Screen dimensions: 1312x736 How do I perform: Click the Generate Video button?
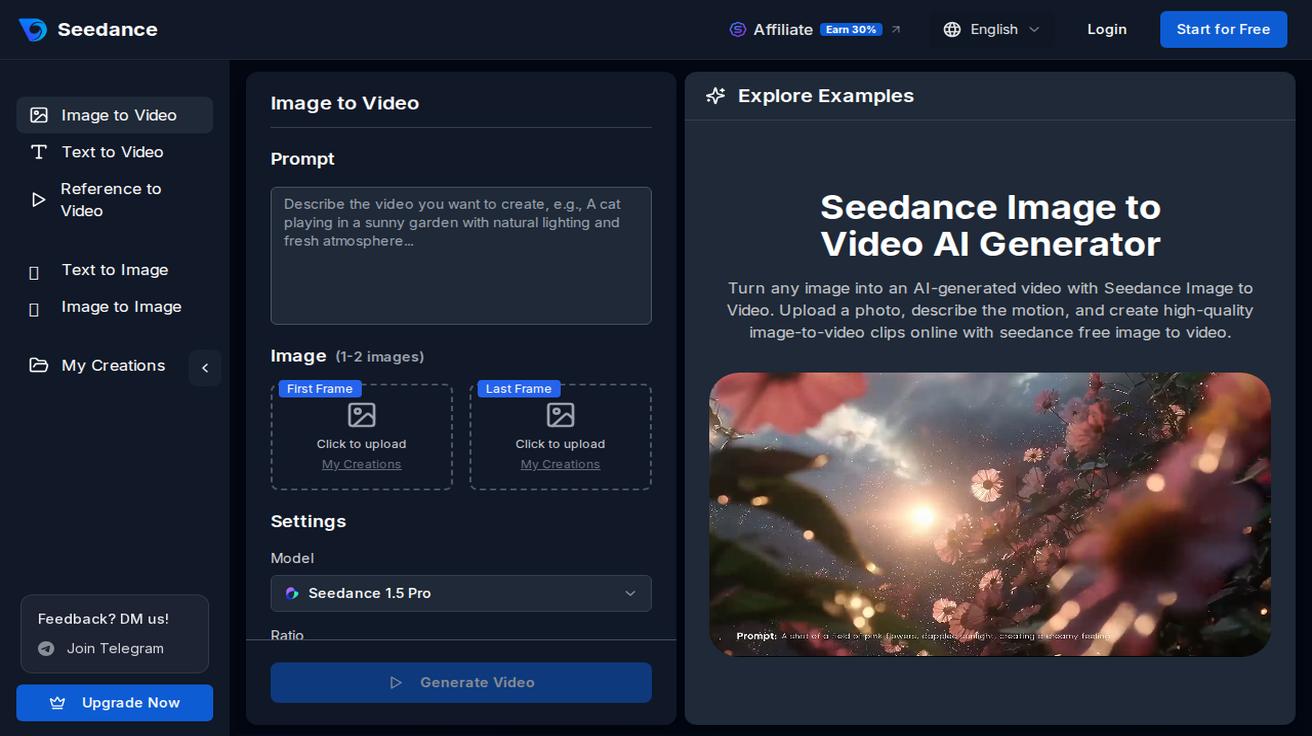(461, 682)
